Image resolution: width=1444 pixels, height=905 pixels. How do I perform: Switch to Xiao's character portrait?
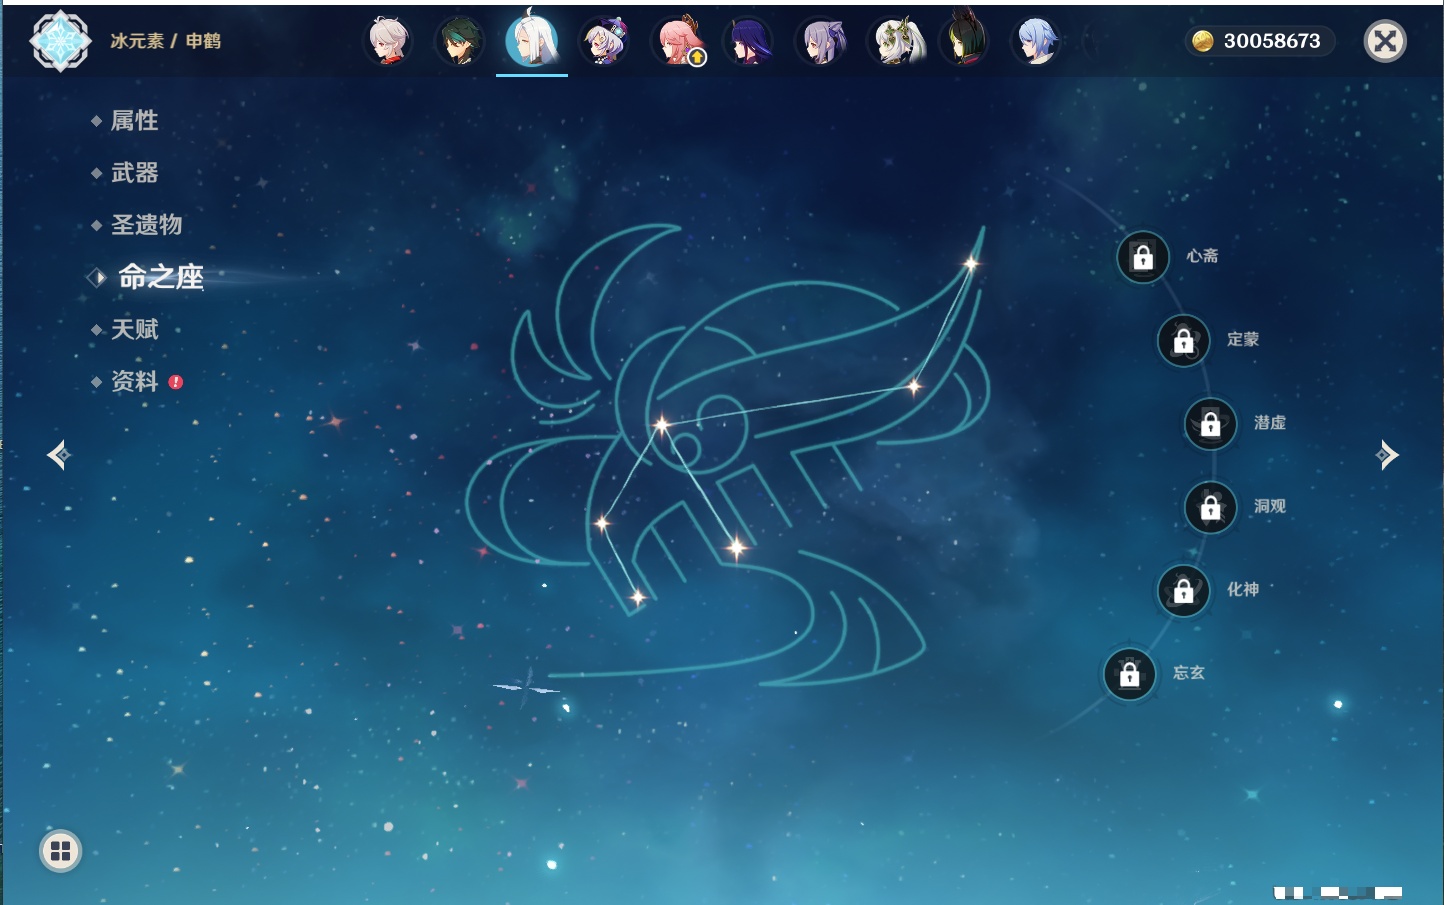(x=460, y=41)
